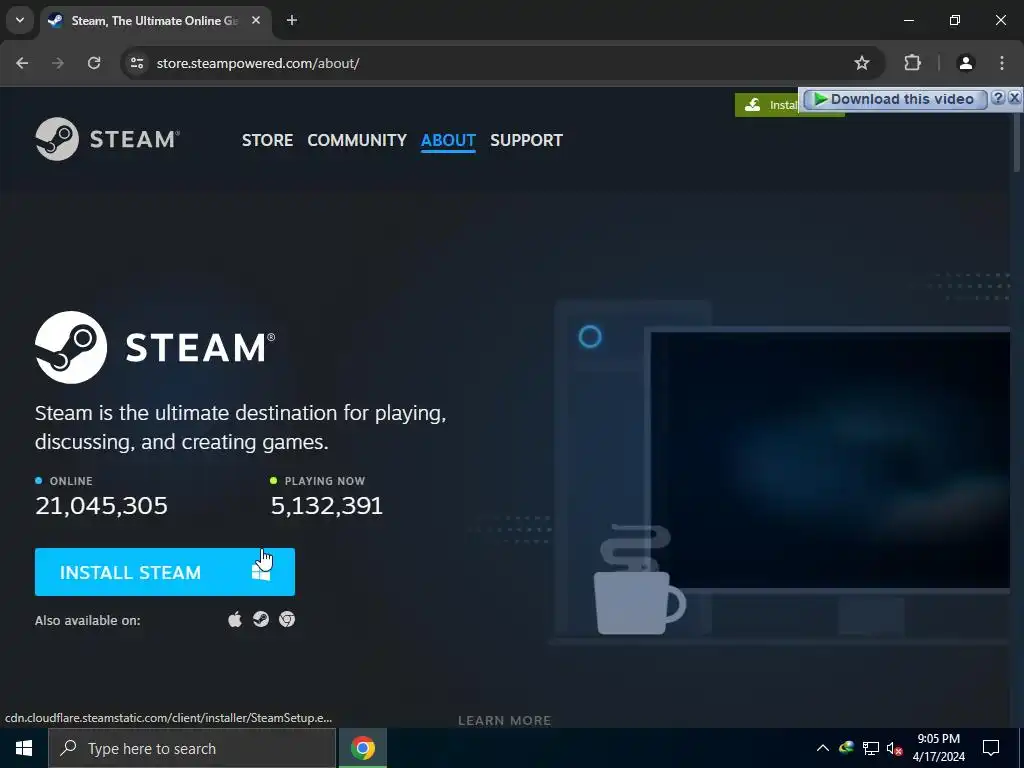
Task: Click the SteamOS availability icon
Action: [261, 619]
